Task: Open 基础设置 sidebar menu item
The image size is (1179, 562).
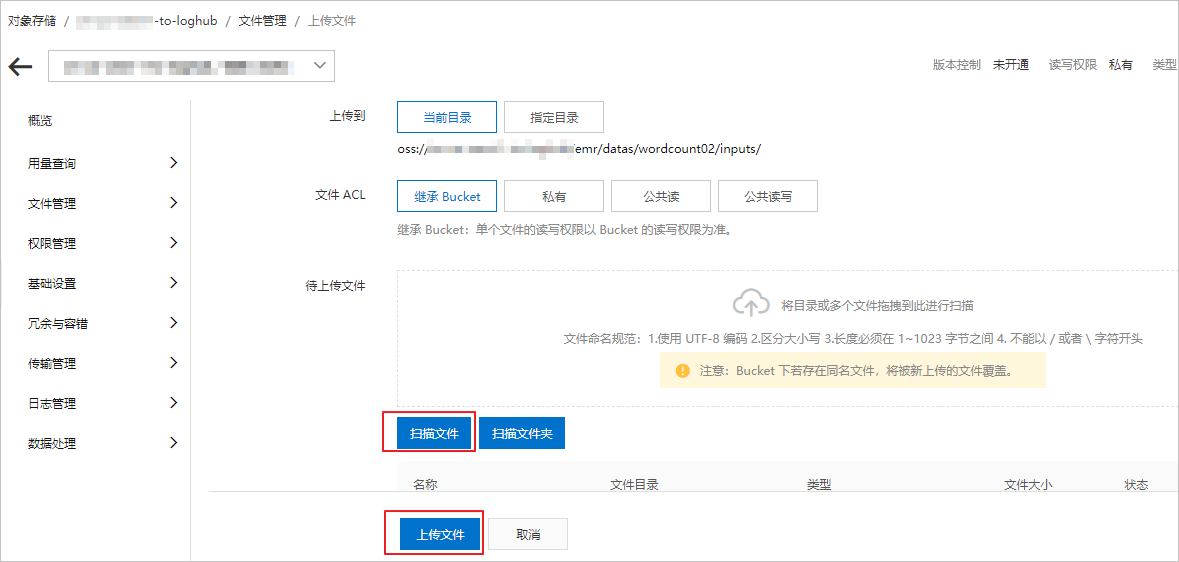Action: (x=51, y=284)
